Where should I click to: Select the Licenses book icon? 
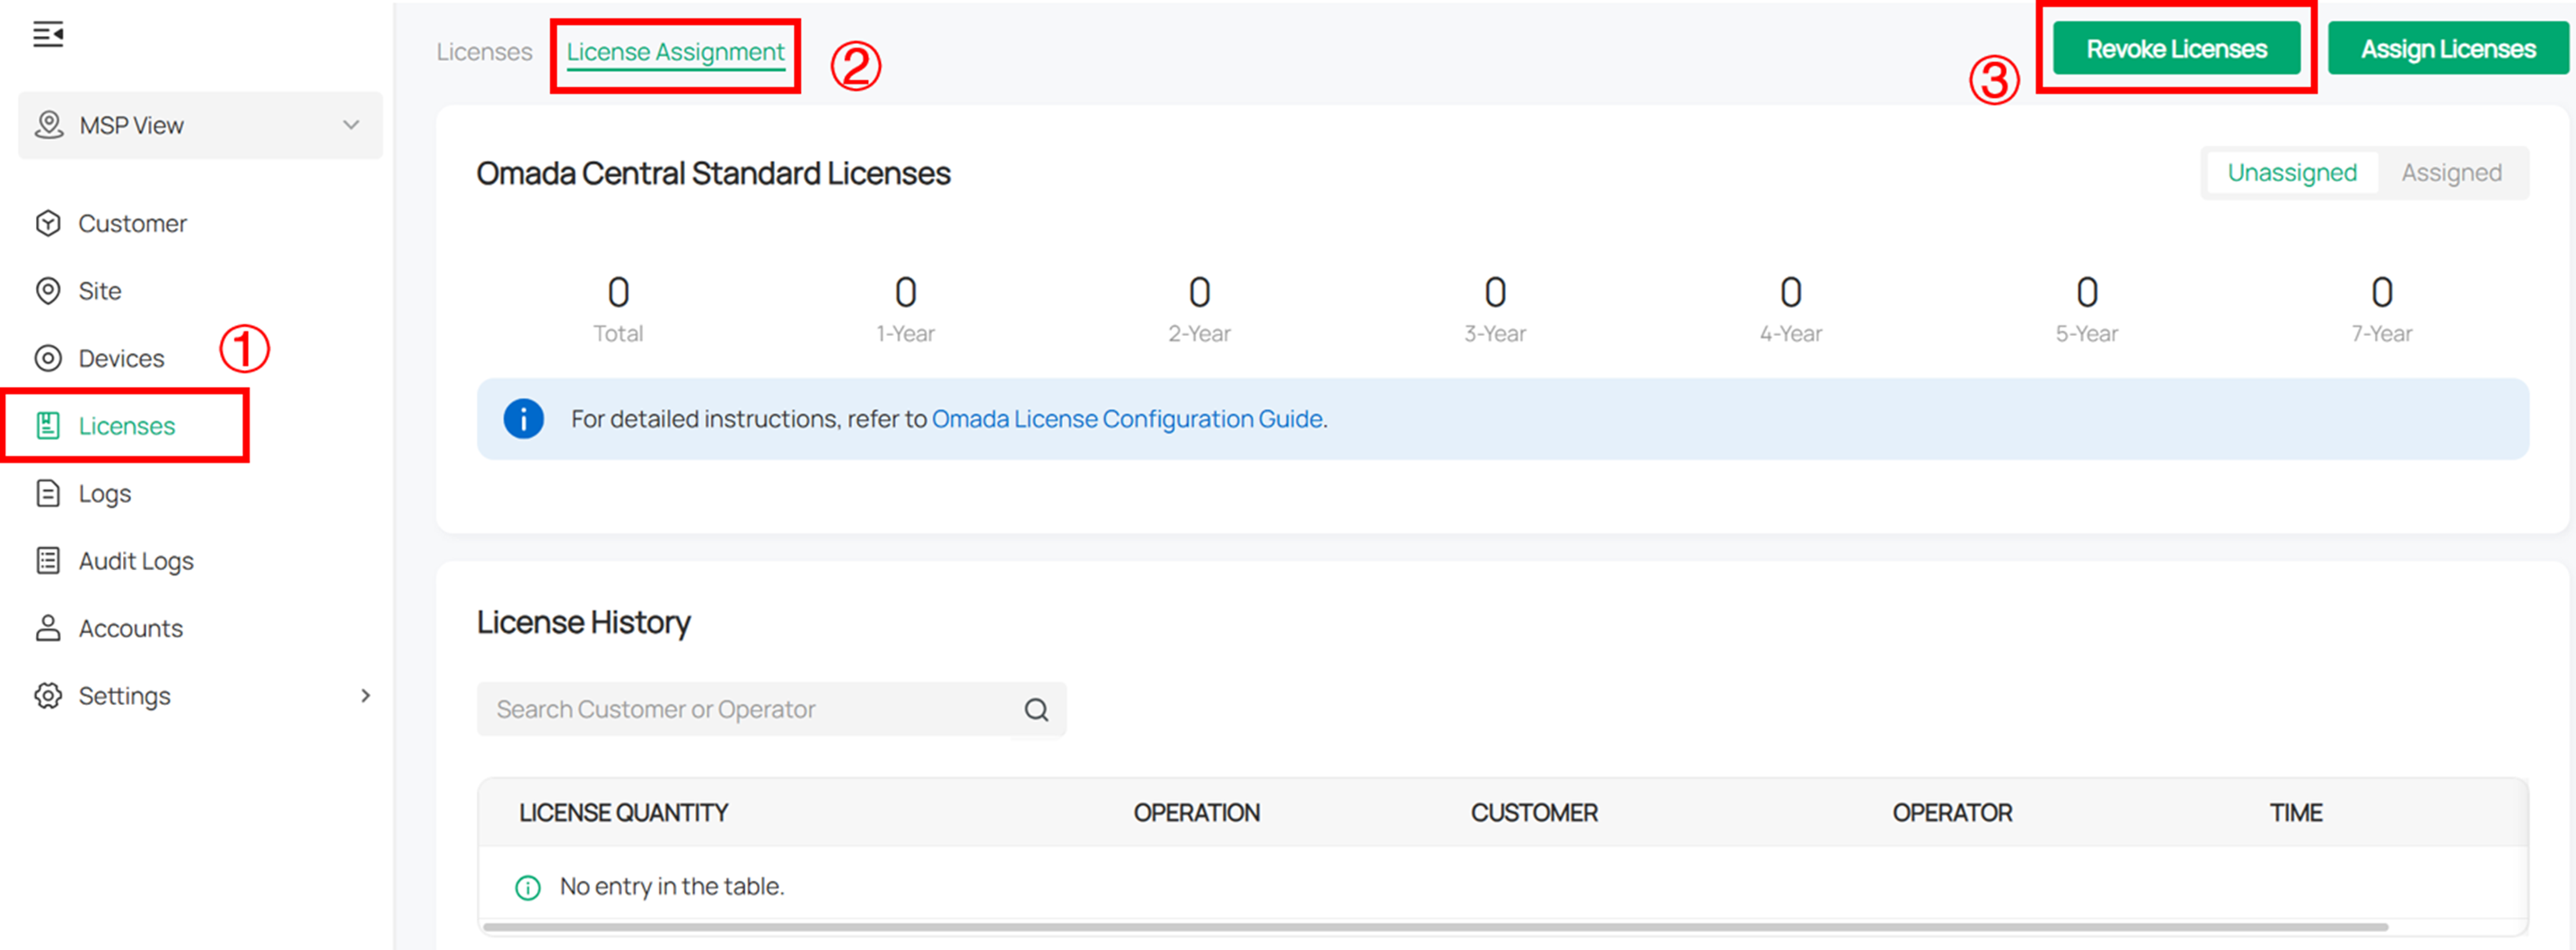[48, 425]
